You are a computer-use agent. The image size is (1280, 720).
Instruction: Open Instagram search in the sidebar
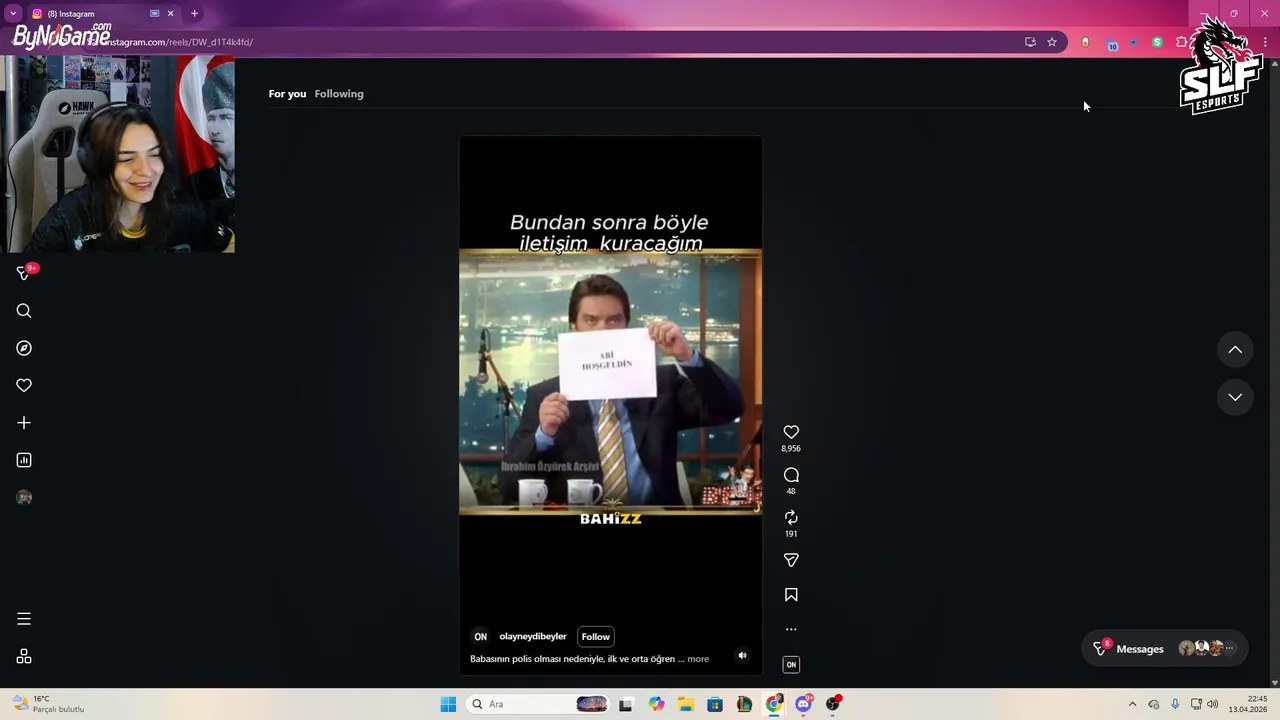(24, 311)
